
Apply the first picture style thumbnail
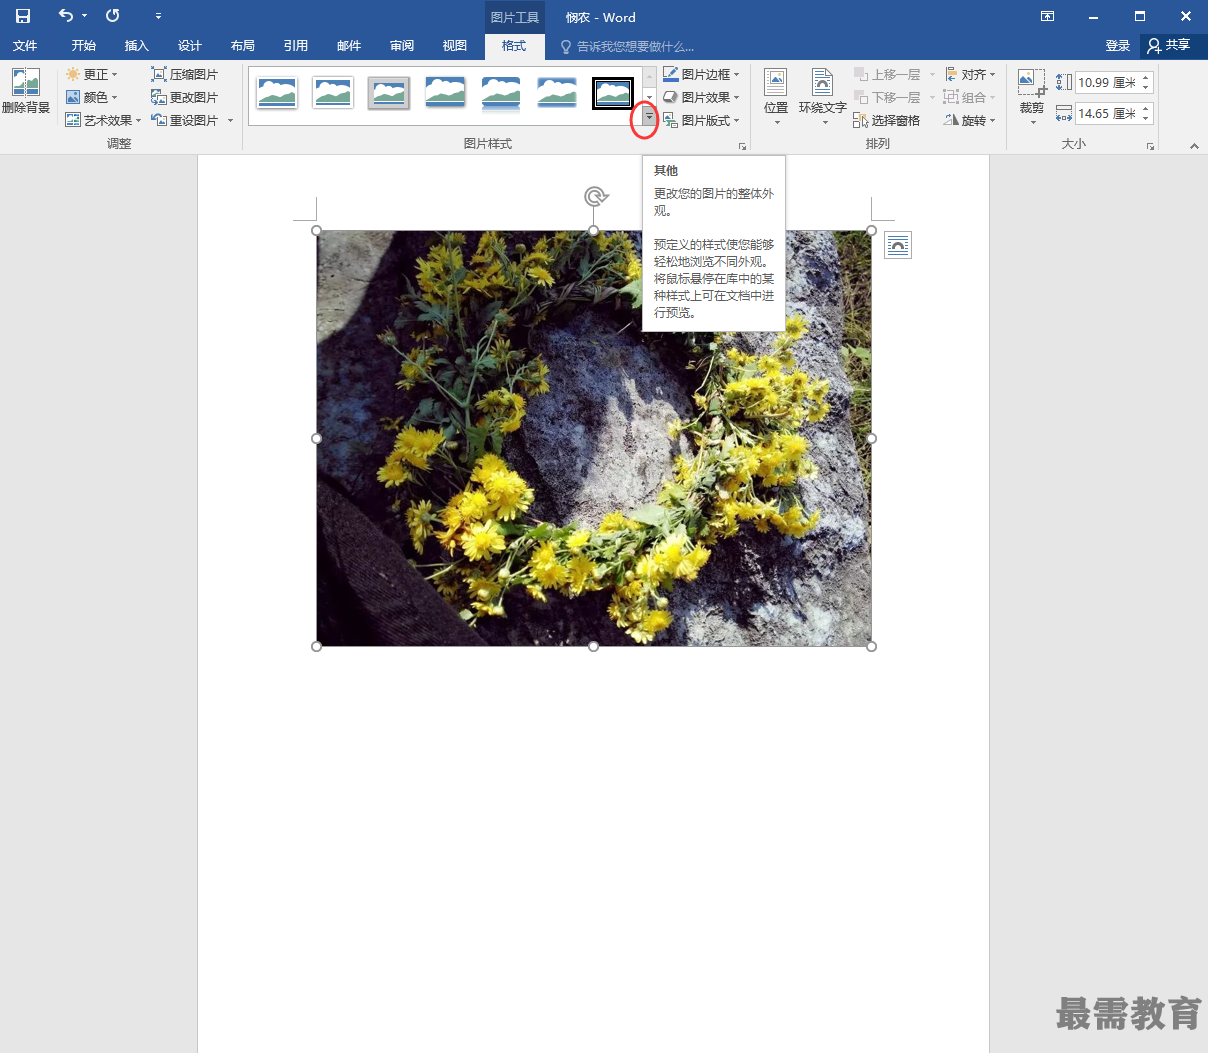[277, 93]
